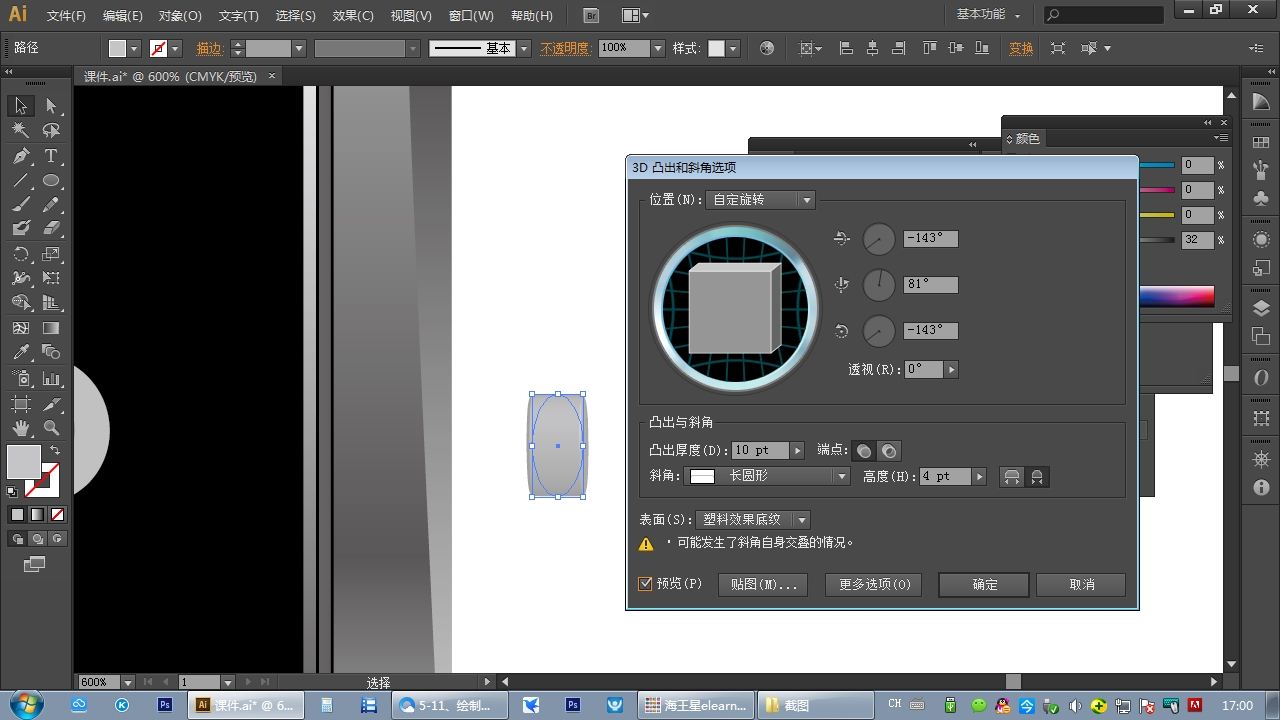Click the color spectrum bar in 颜色 panel
Viewport: 1280px width, 720px height.
coord(1176,296)
